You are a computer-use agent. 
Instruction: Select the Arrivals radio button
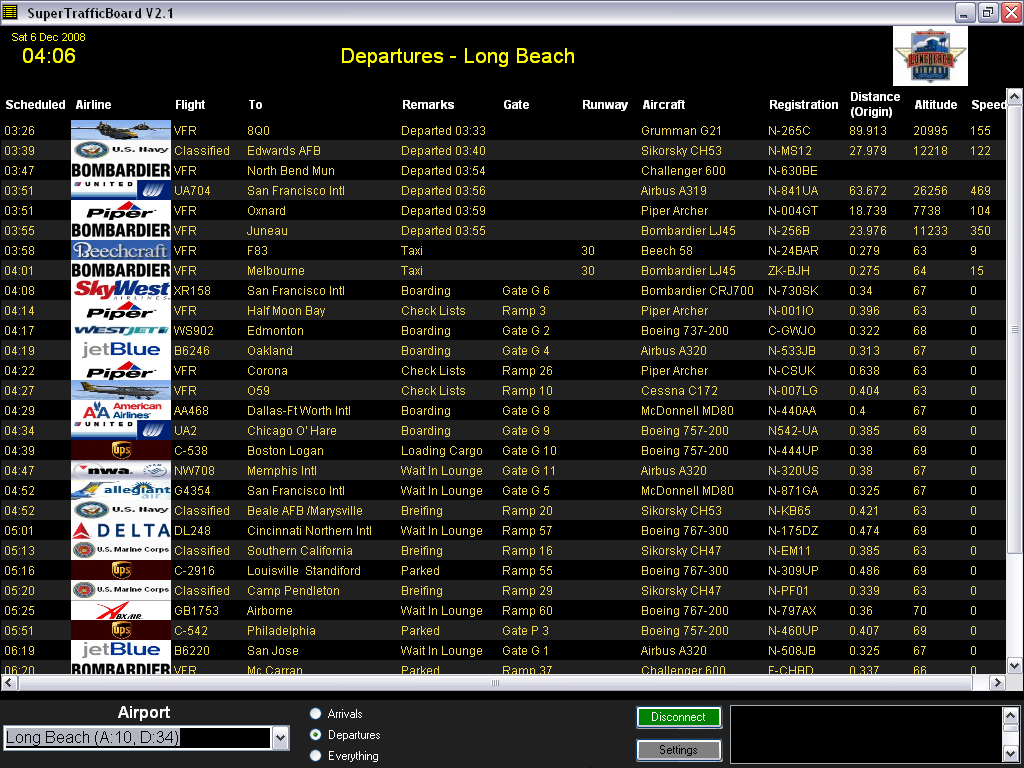point(316,714)
